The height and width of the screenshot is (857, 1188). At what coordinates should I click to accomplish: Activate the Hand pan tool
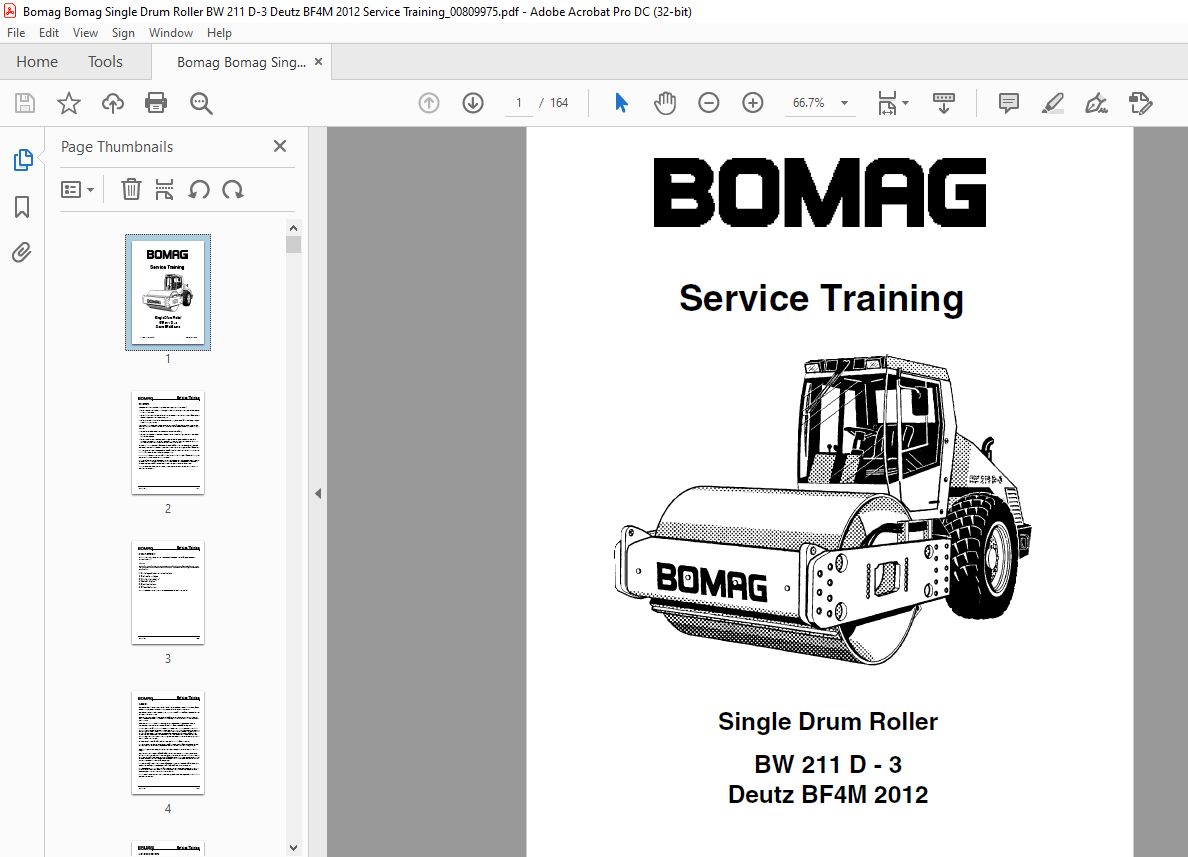coord(665,103)
